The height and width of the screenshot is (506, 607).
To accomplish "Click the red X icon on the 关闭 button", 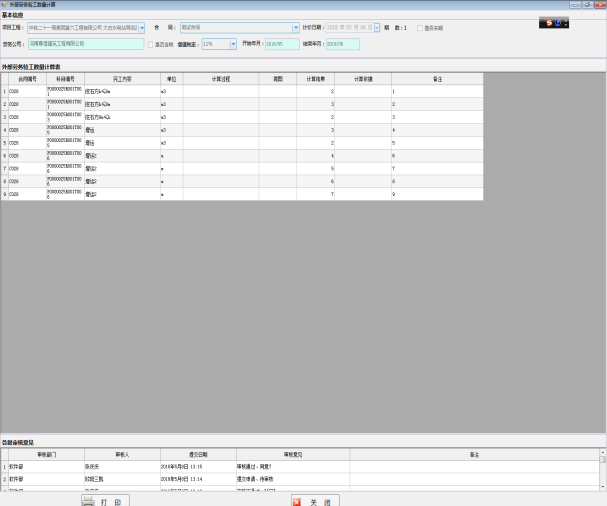I will [297, 500].
